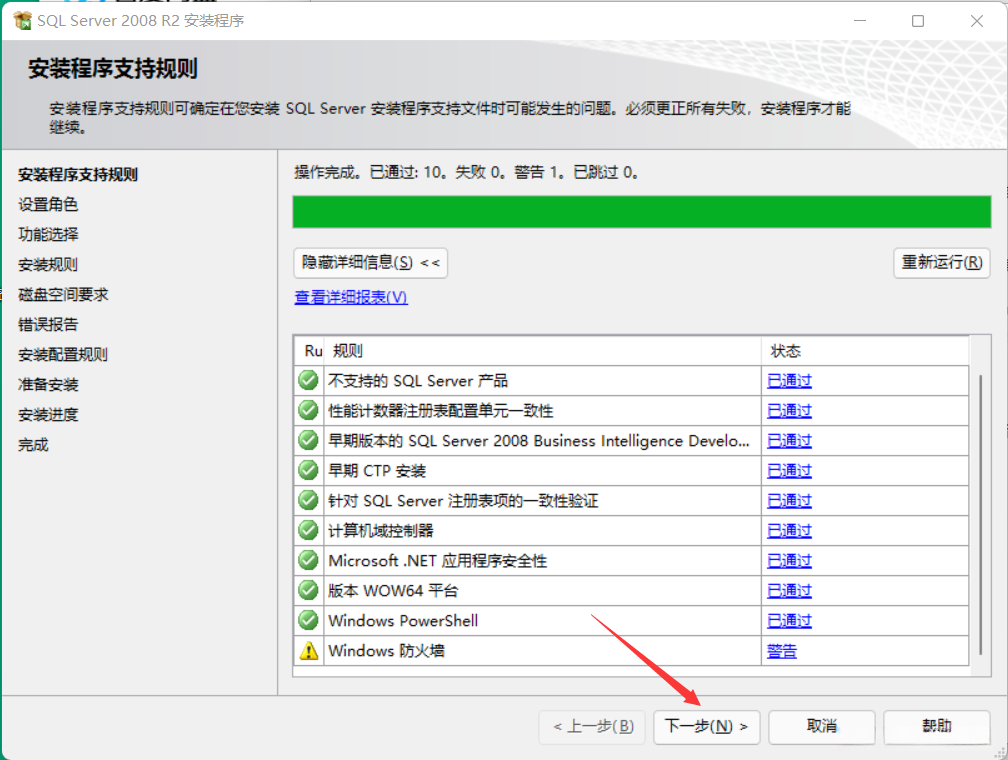1008x760 pixels.
Task: Click the check icon for the Business Intelligence row
Action: pyautogui.click(x=309, y=440)
